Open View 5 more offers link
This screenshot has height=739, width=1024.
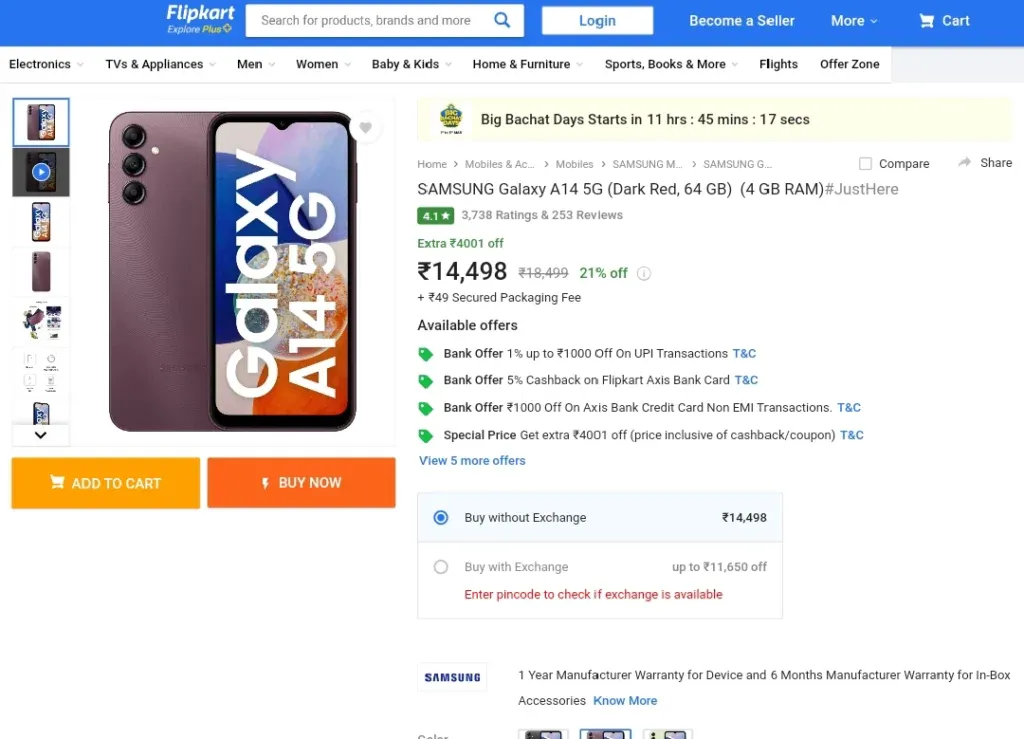472,460
